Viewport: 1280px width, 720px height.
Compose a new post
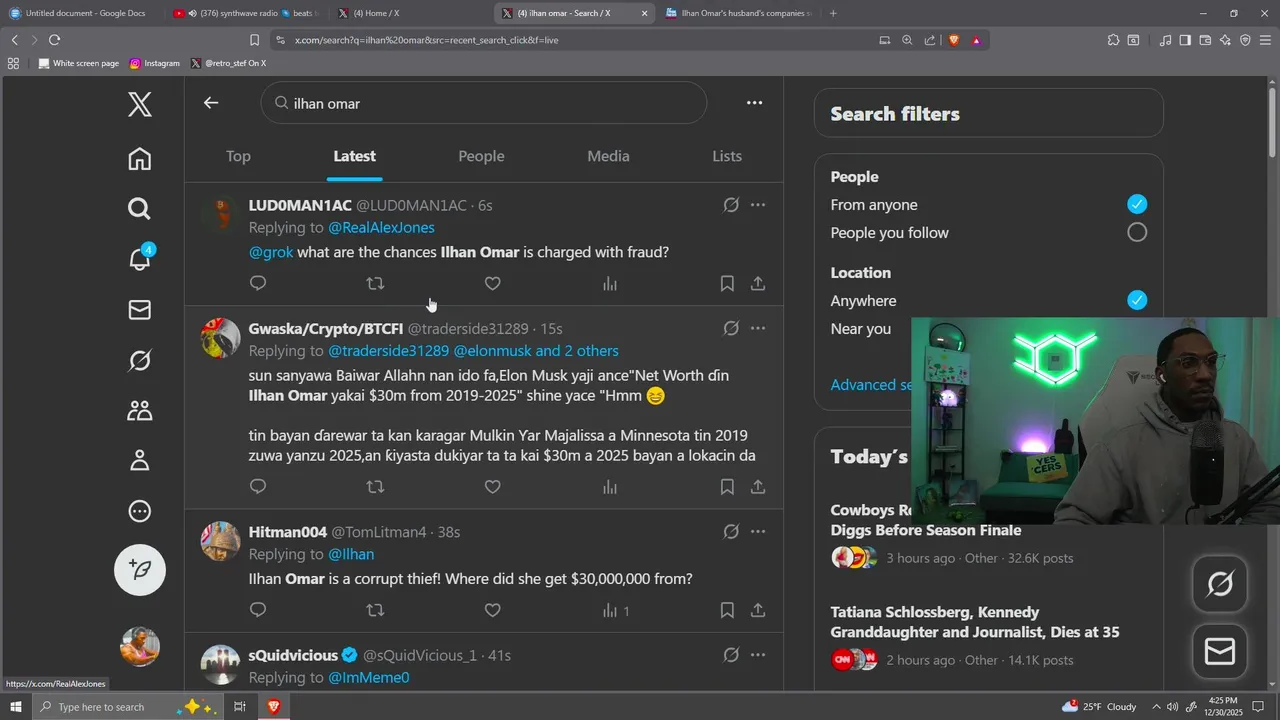(140, 569)
